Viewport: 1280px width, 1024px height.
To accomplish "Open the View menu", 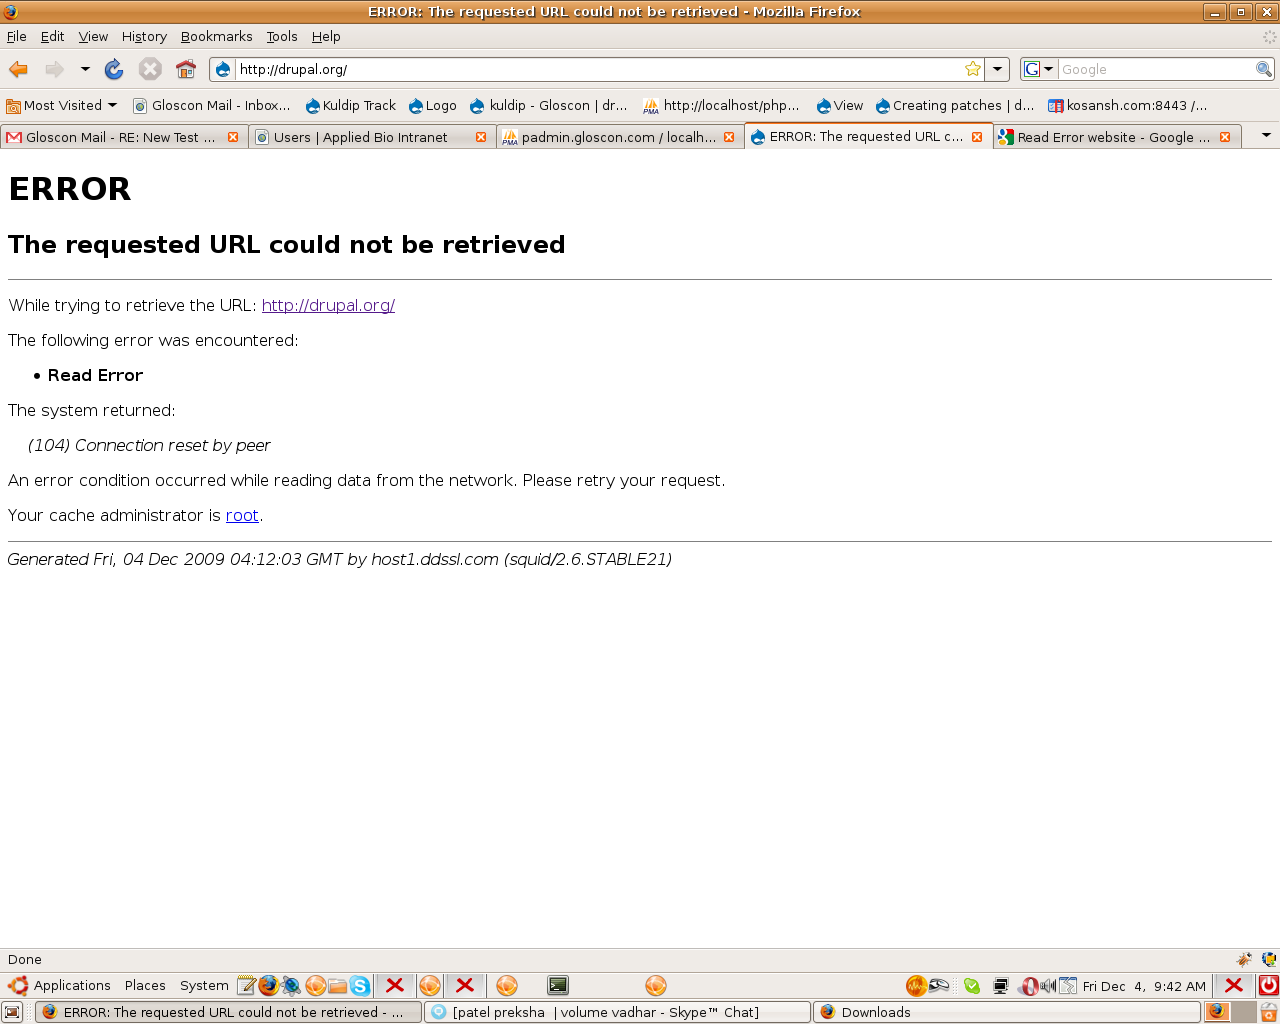I will (93, 36).
